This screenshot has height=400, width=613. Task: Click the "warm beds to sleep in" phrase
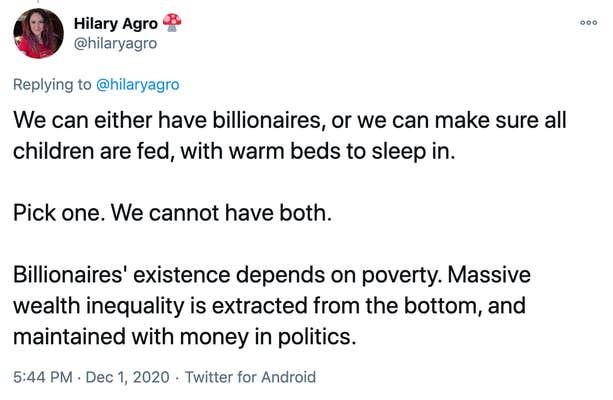coord(342,151)
